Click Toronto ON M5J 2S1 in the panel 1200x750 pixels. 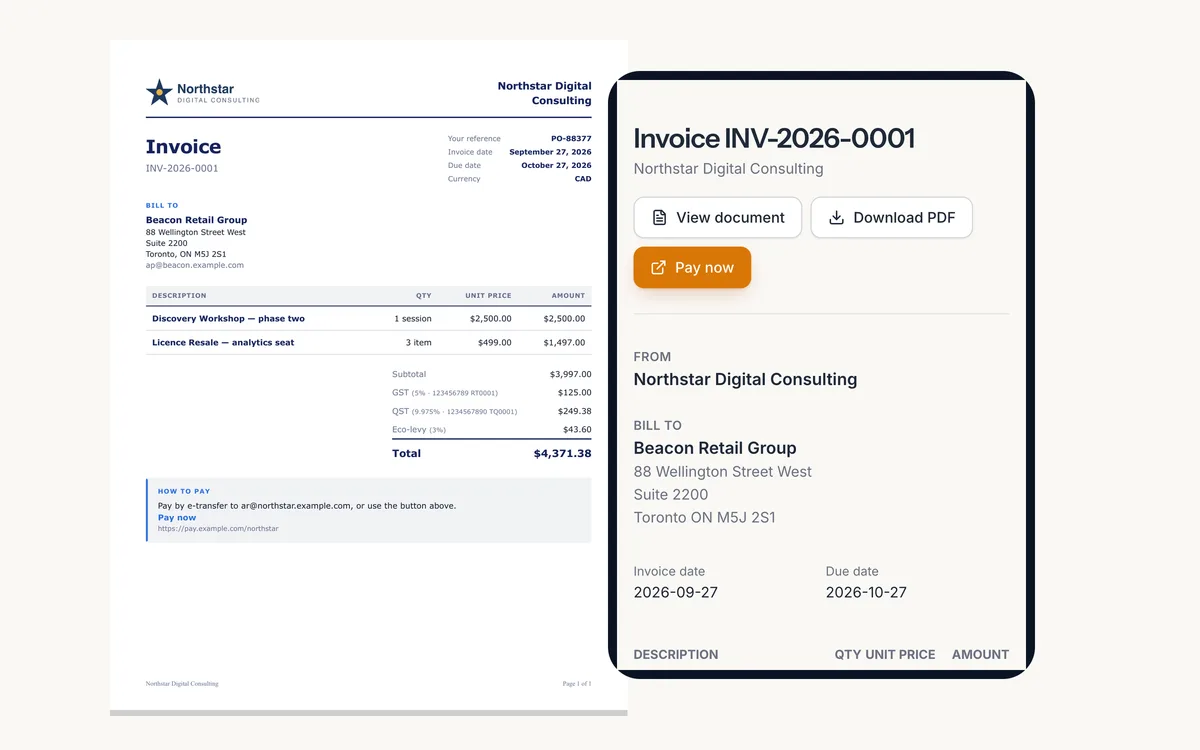point(705,517)
